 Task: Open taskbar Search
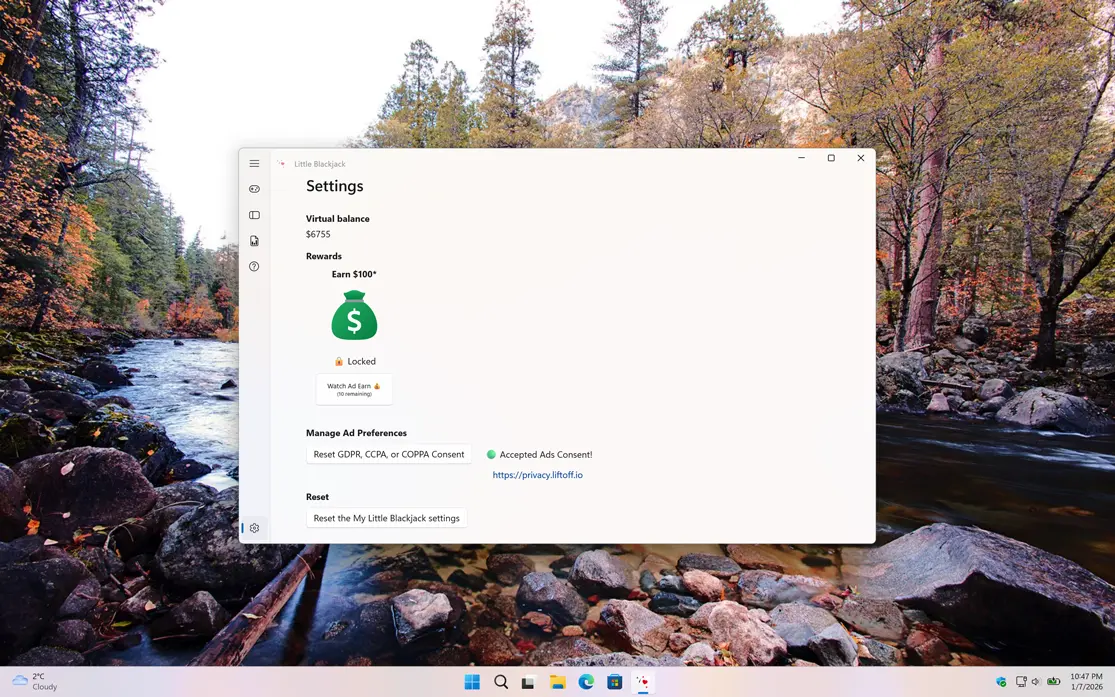501,682
